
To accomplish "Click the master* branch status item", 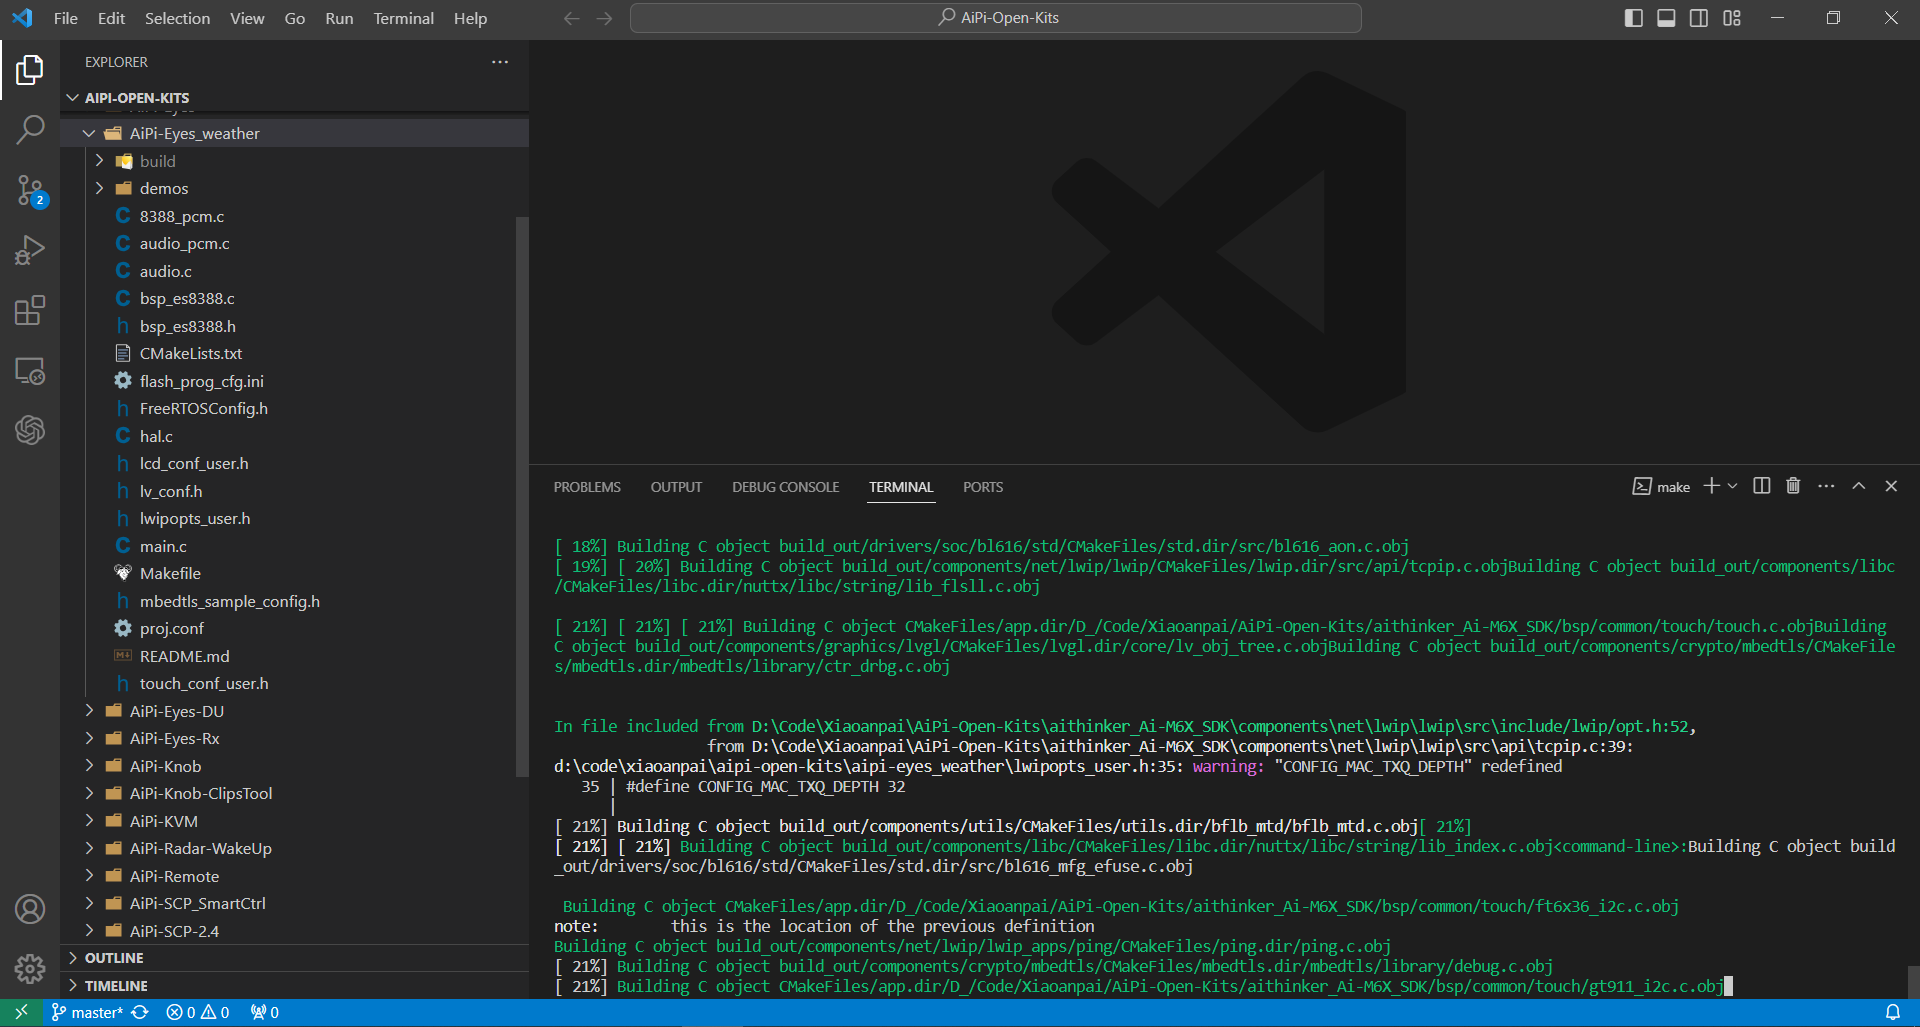I will click(86, 1012).
